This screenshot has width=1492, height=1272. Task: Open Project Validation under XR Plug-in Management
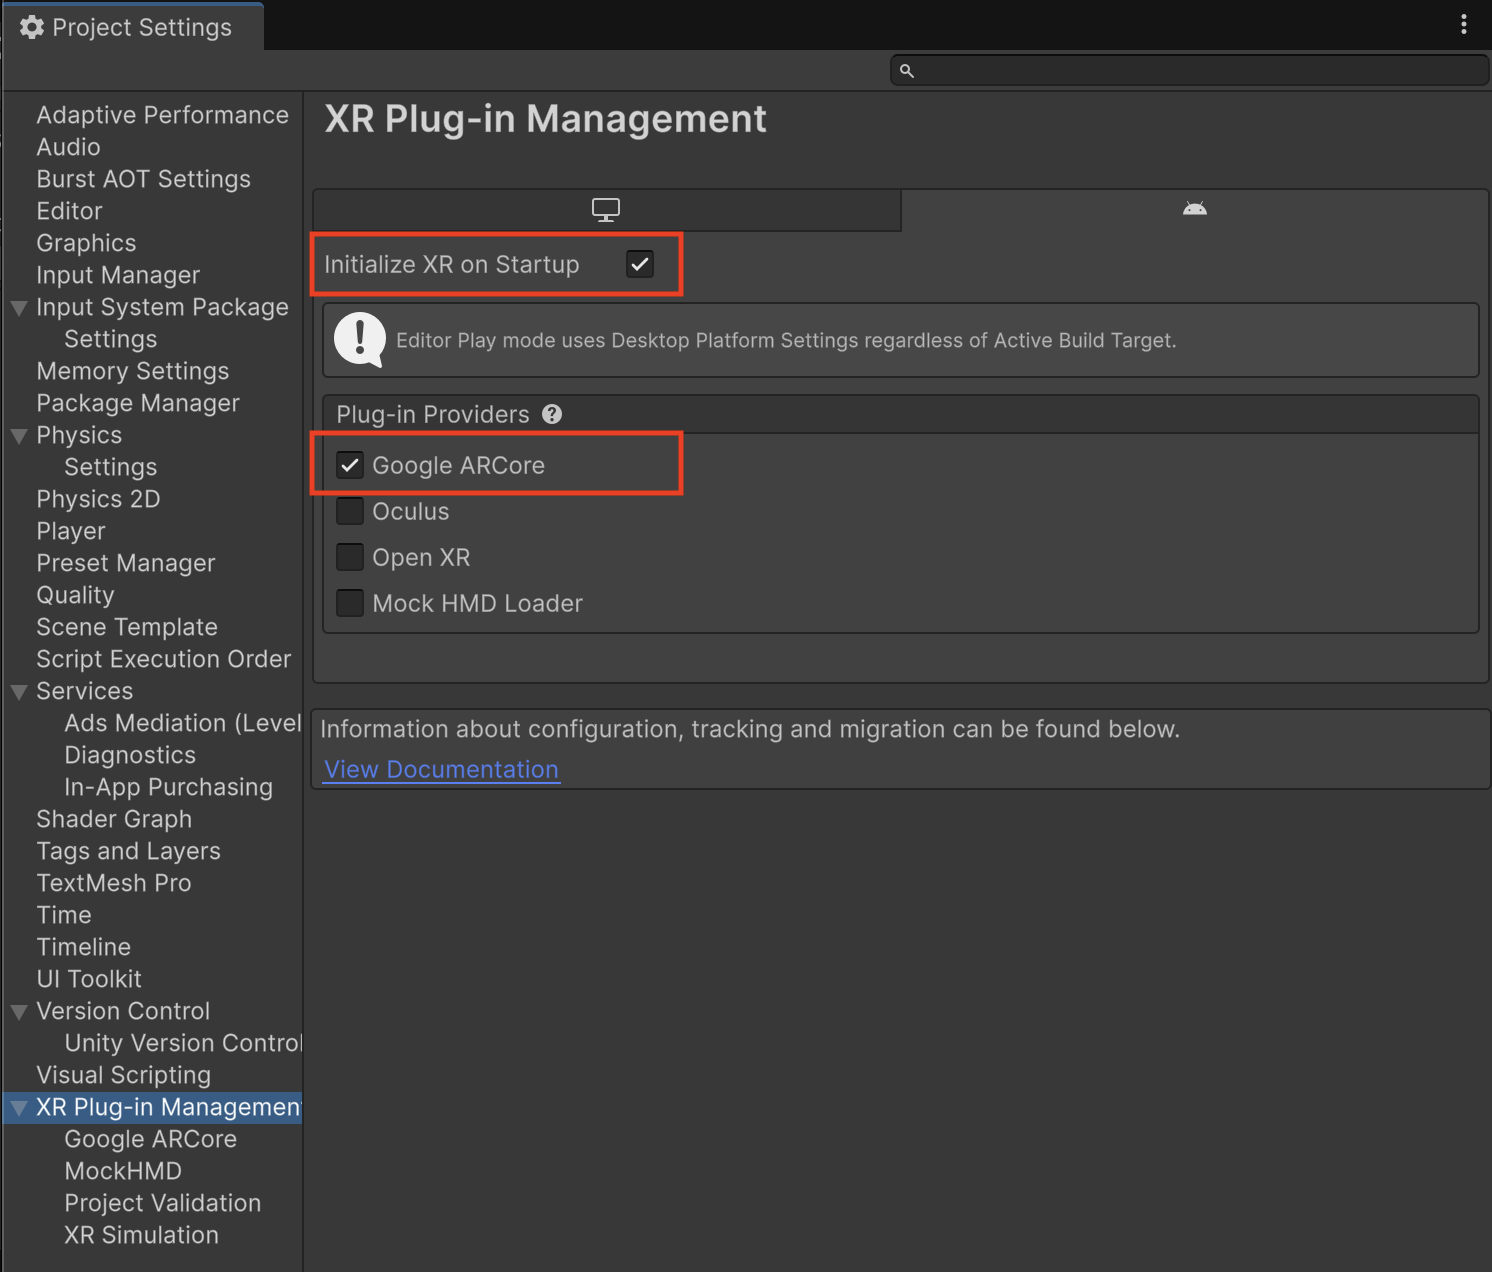[x=162, y=1203]
